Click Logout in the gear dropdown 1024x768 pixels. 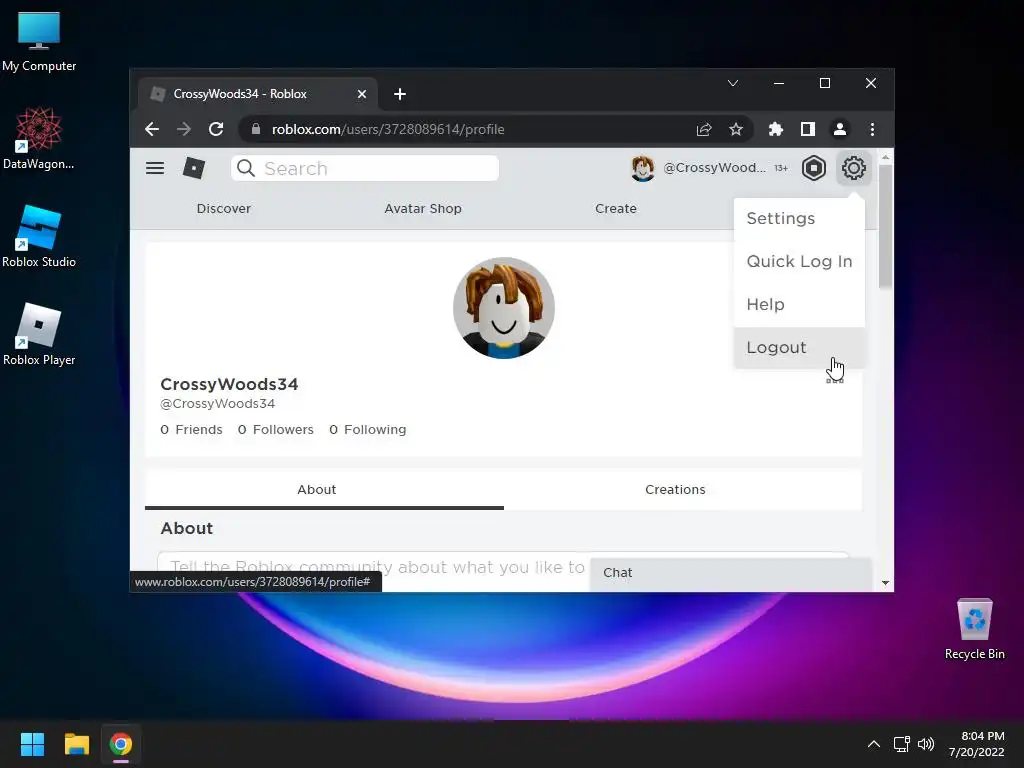(799, 347)
